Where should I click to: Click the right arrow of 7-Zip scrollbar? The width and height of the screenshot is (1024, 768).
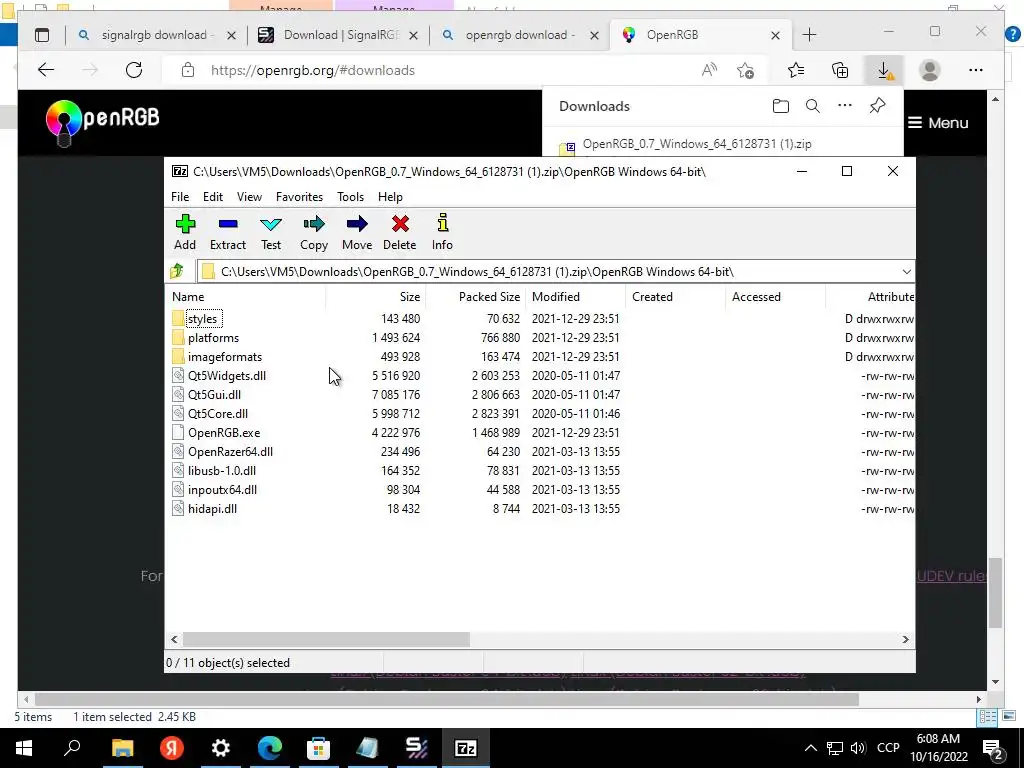[x=905, y=639]
